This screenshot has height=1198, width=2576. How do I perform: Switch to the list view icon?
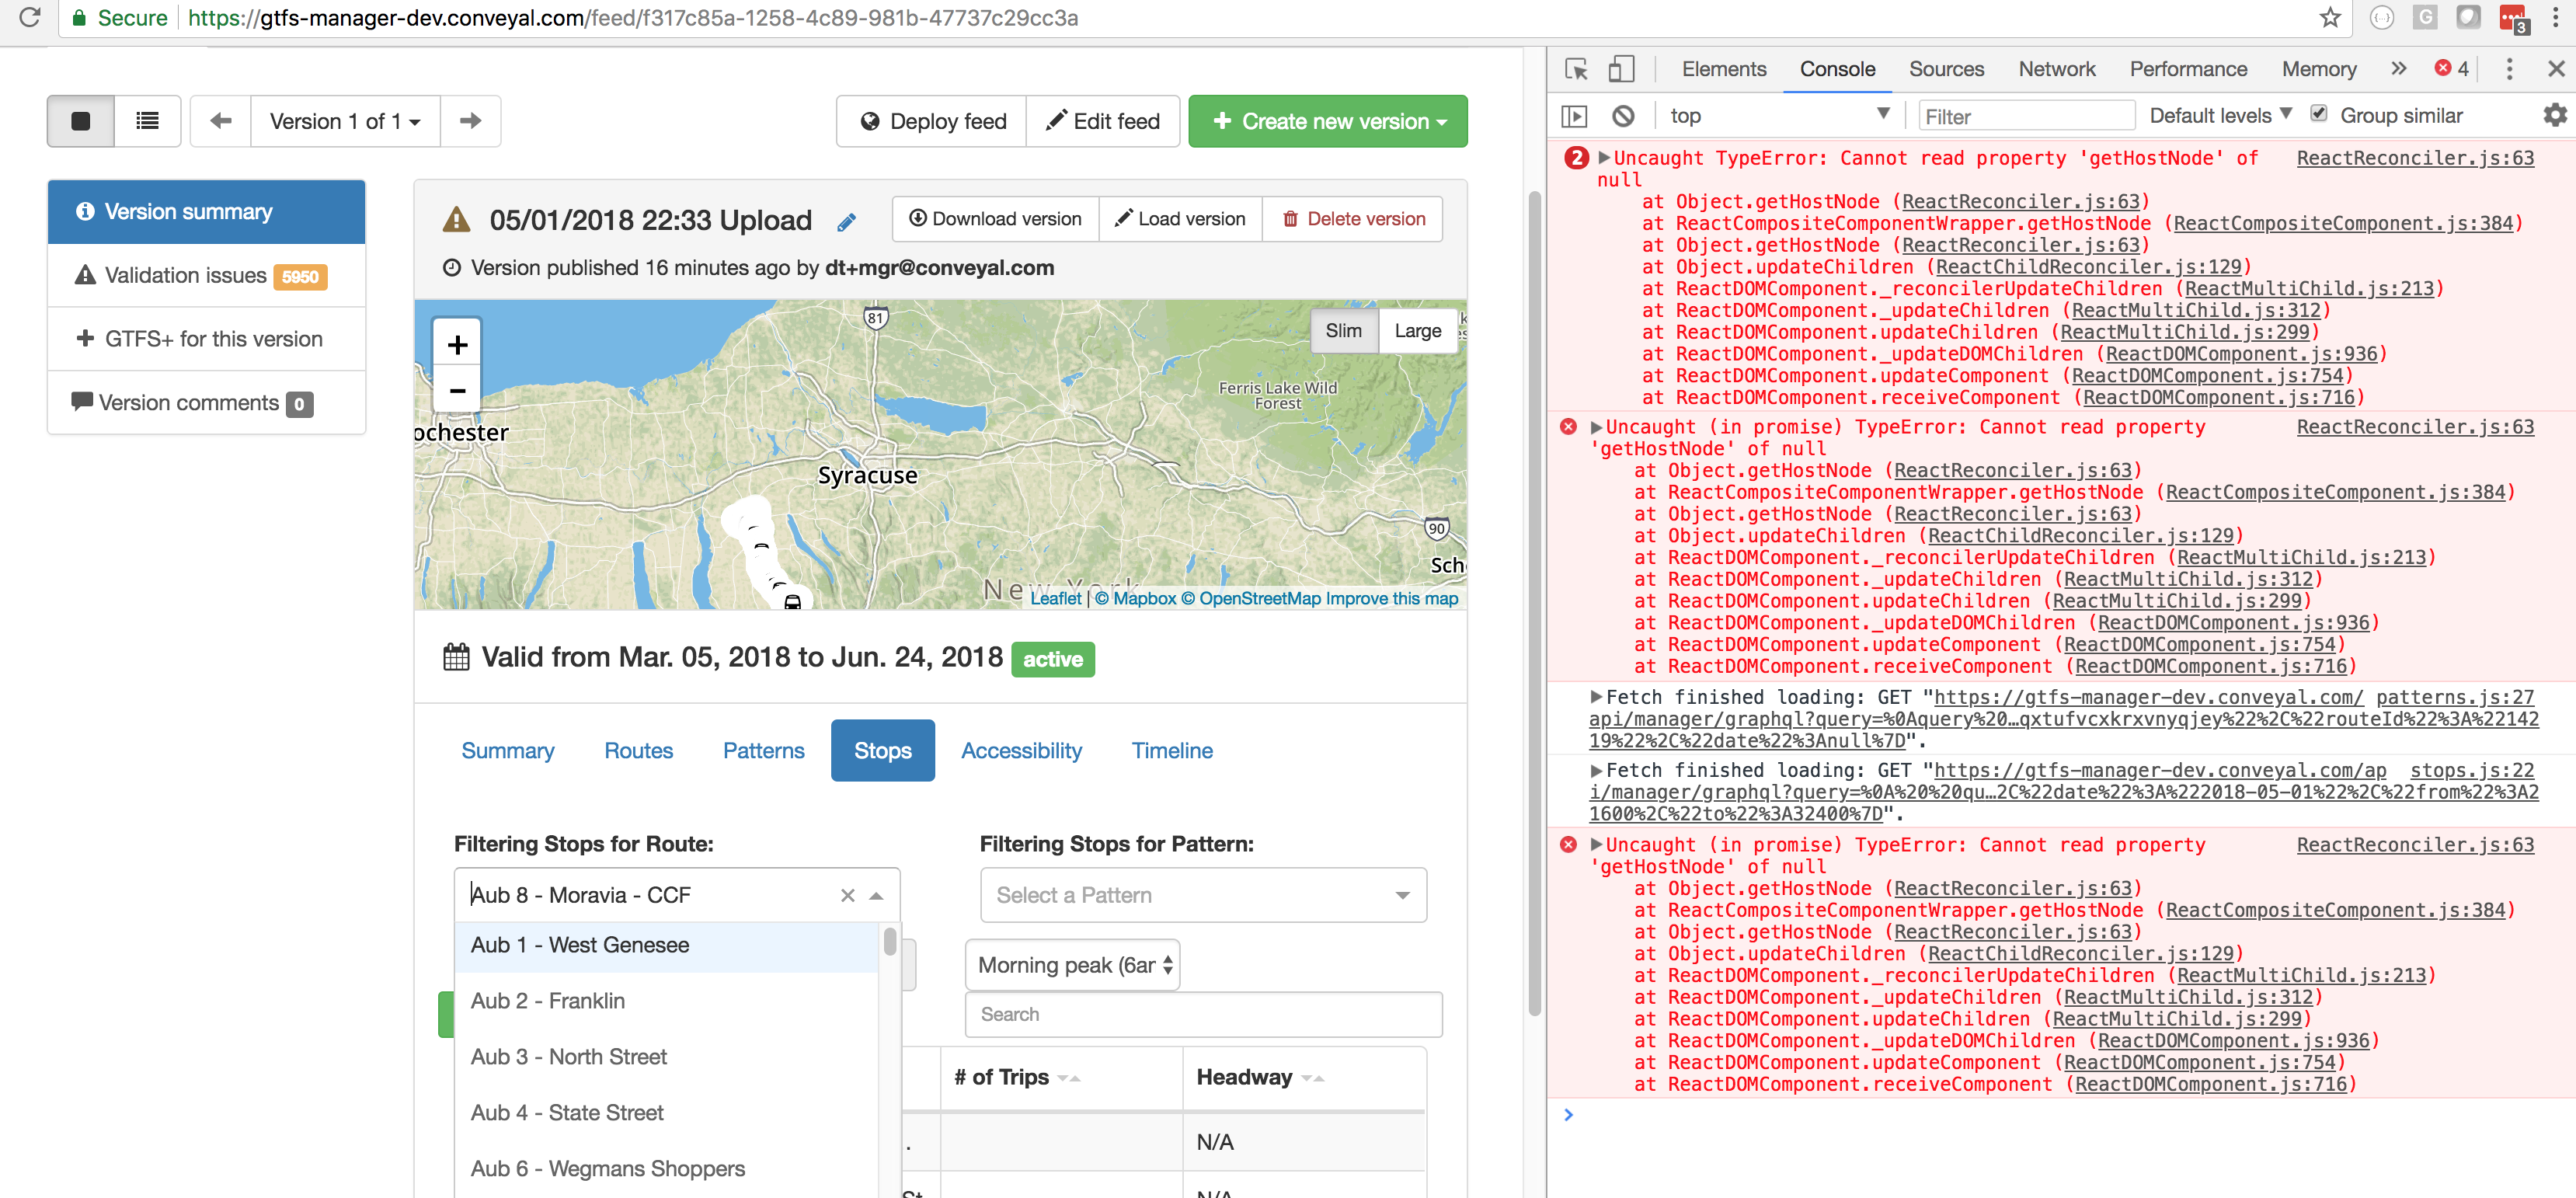(x=147, y=121)
